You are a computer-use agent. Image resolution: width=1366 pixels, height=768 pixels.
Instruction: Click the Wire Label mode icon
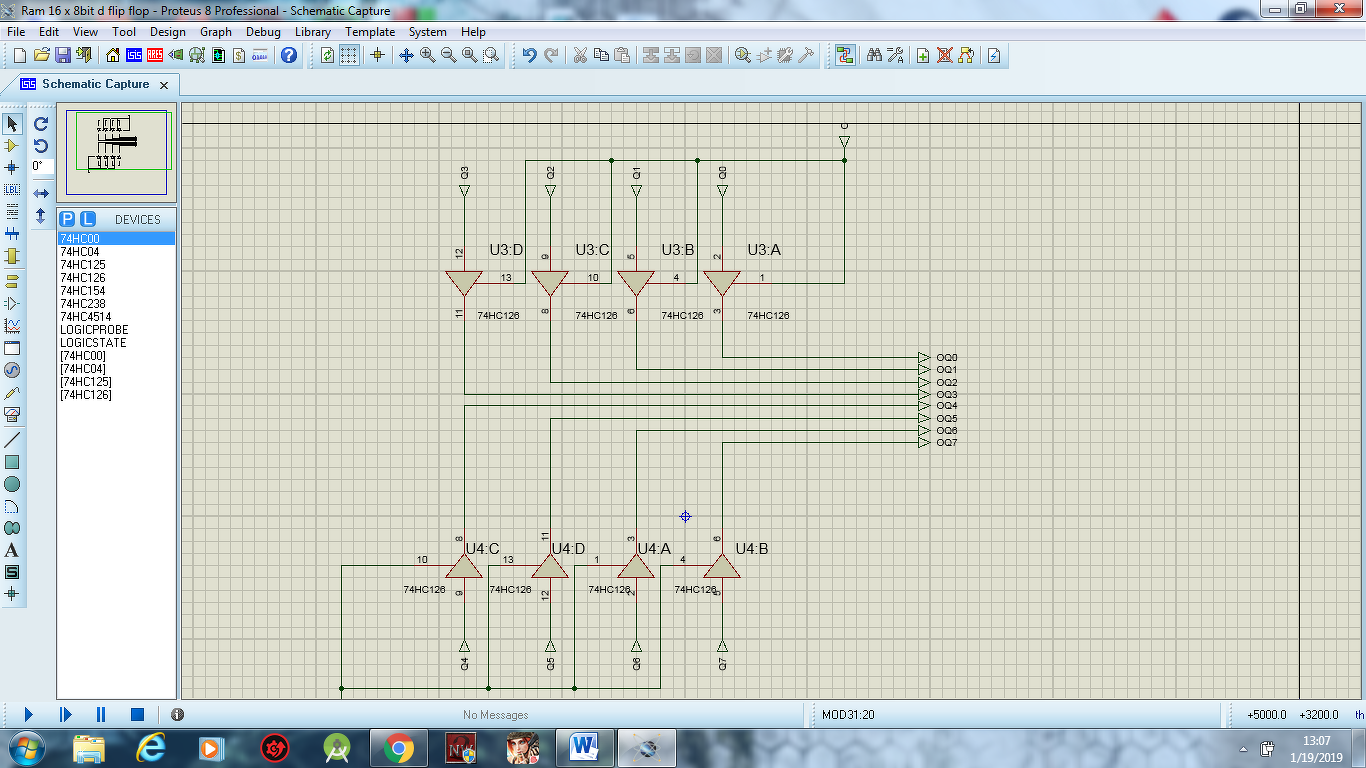click(x=12, y=190)
